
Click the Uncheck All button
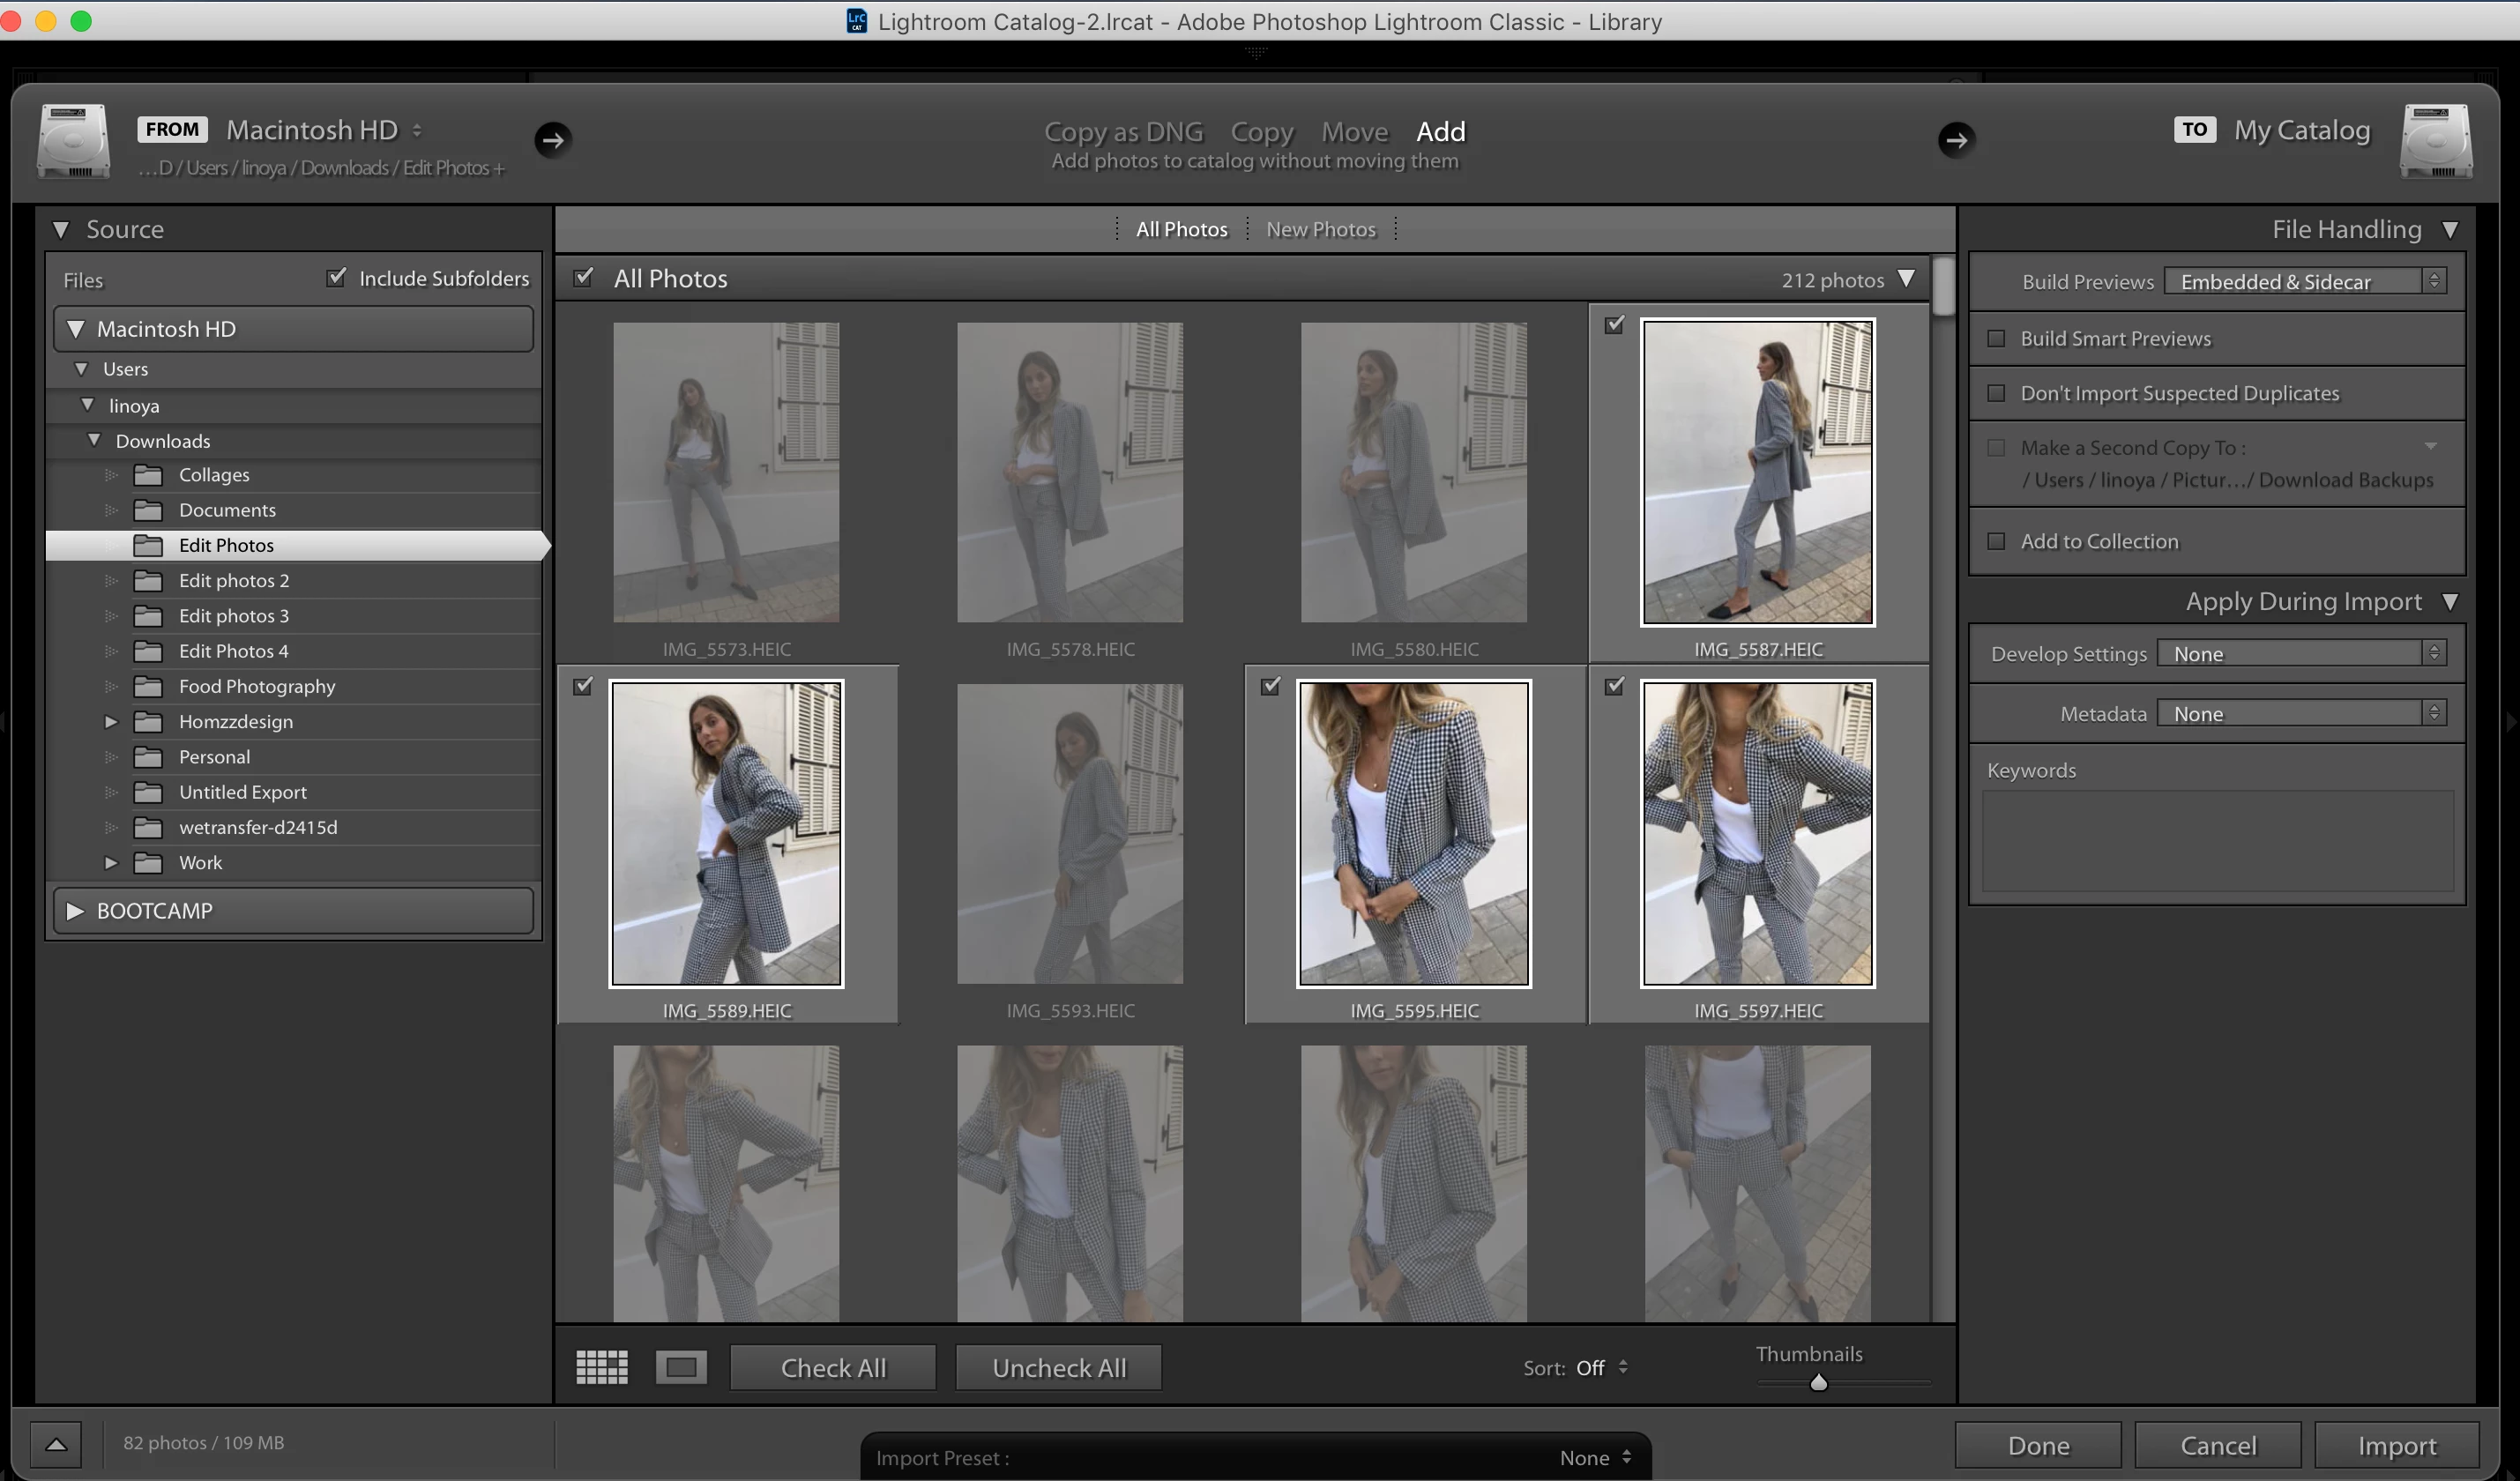coord(1058,1368)
